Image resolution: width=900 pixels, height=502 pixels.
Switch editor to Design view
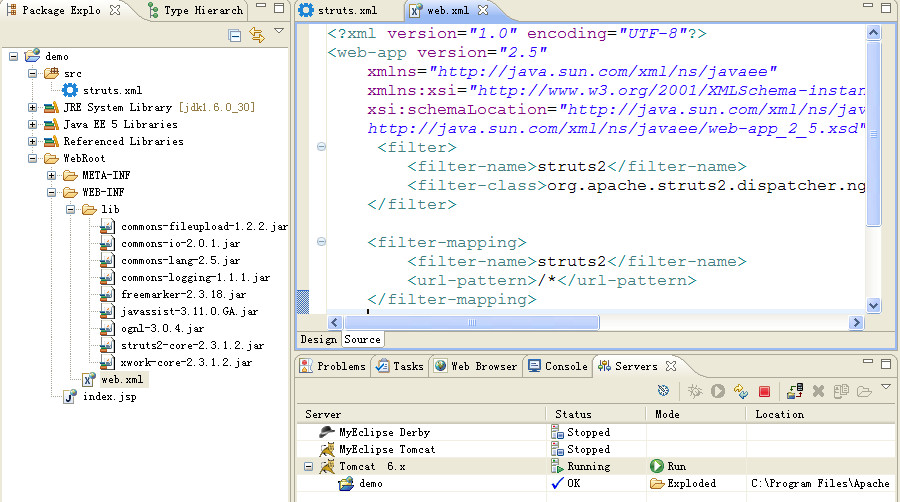coord(319,339)
